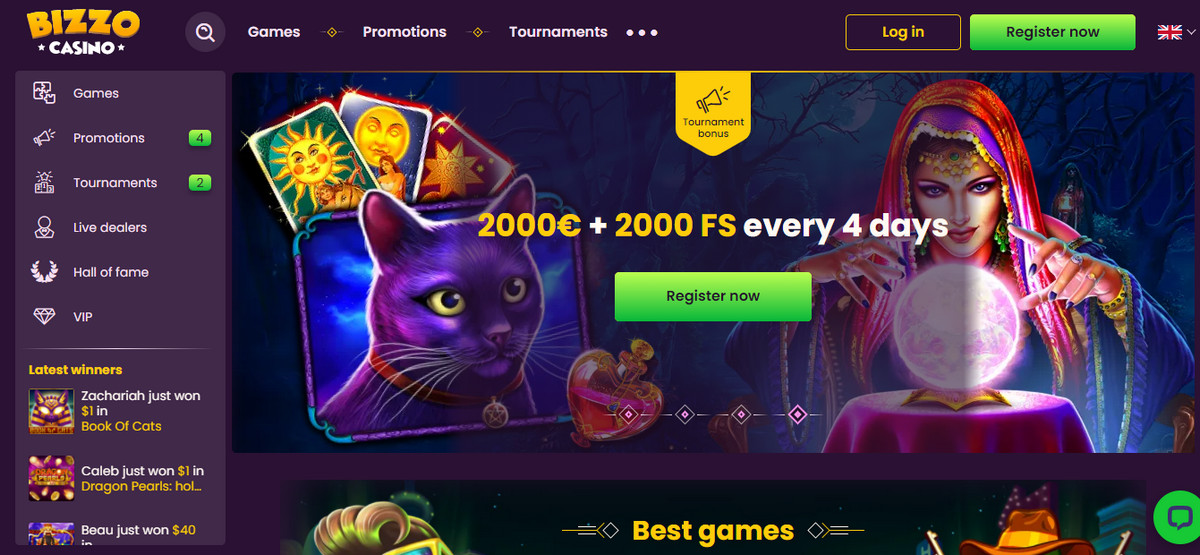
Task: Open the Book Of Cats winner link
Action: [121, 426]
